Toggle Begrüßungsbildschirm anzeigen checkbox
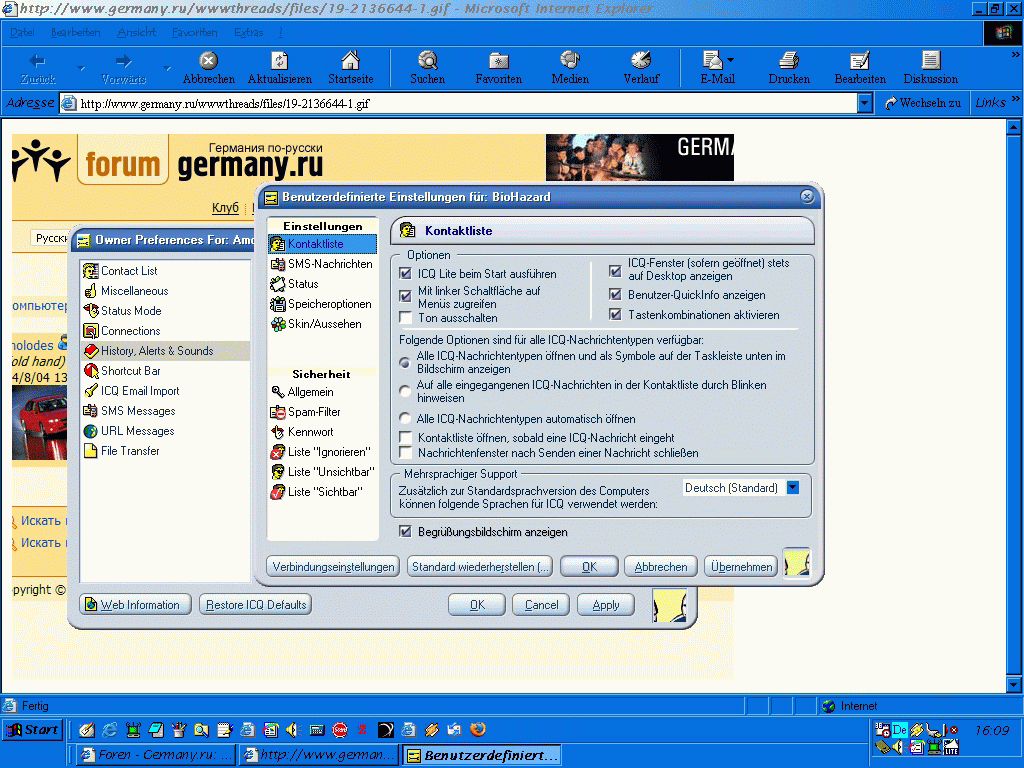This screenshot has height=768, width=1024. coord(406,532)
